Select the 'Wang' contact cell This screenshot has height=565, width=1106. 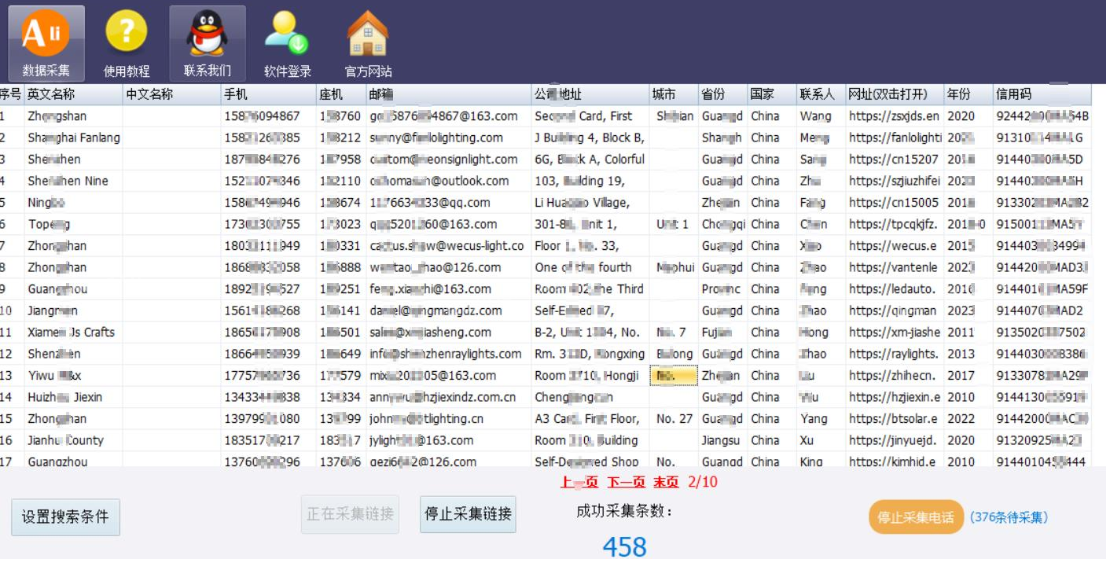(821, 116)
